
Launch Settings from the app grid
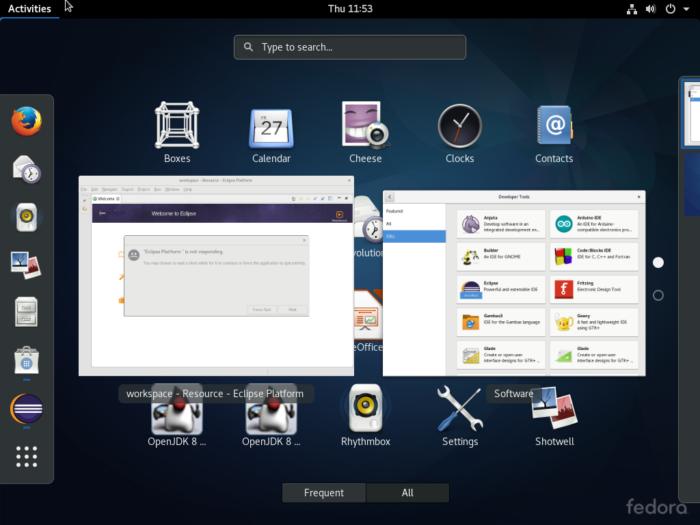460,415
